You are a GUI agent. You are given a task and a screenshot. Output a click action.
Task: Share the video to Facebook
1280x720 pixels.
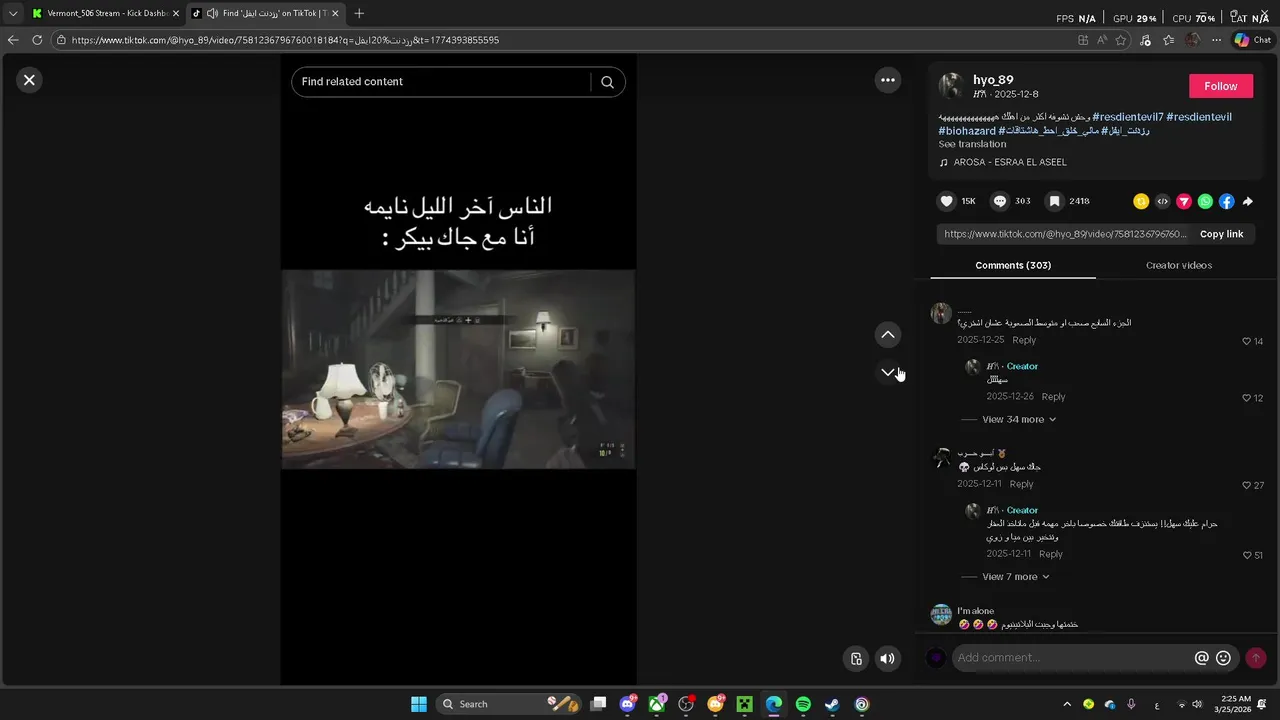1227,201
